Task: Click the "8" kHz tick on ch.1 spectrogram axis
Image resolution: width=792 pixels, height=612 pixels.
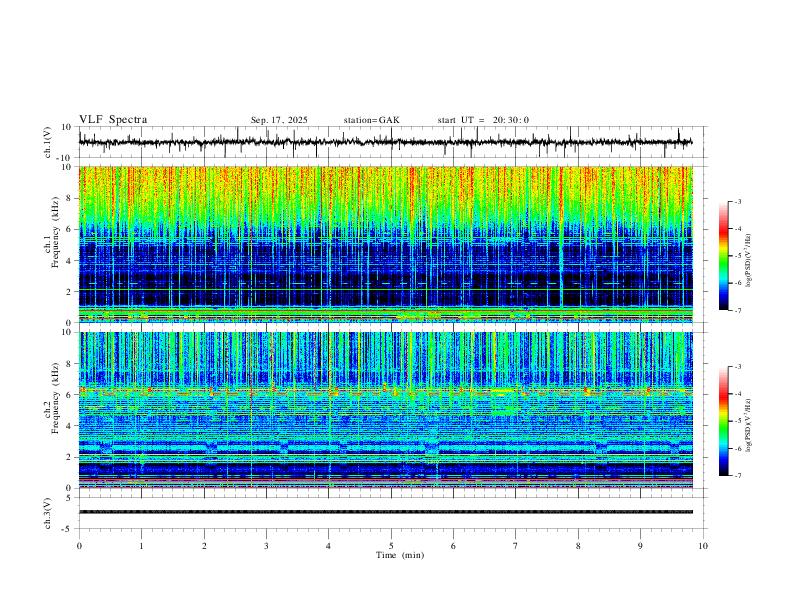Action: [70, 198]
